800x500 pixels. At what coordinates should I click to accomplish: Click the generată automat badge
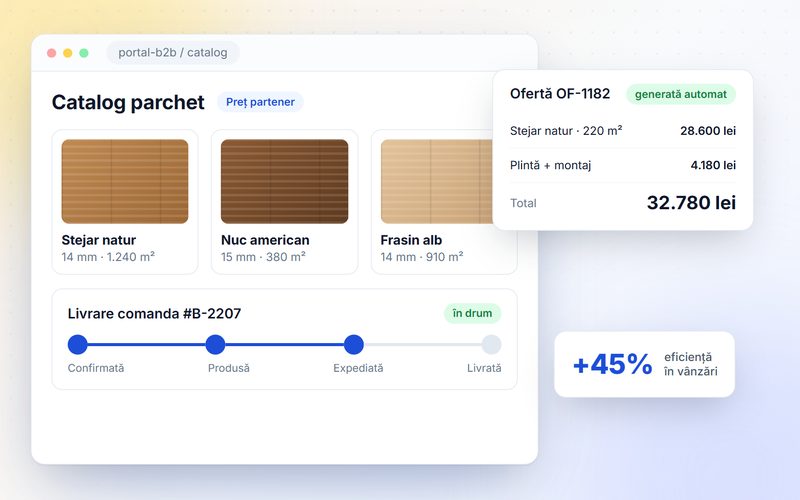pos(681,94)
